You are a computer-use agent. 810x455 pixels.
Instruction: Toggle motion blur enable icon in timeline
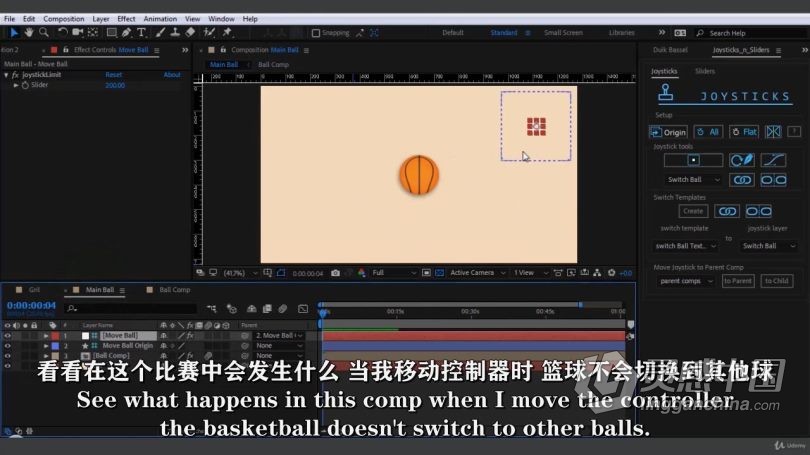point(283,309)
